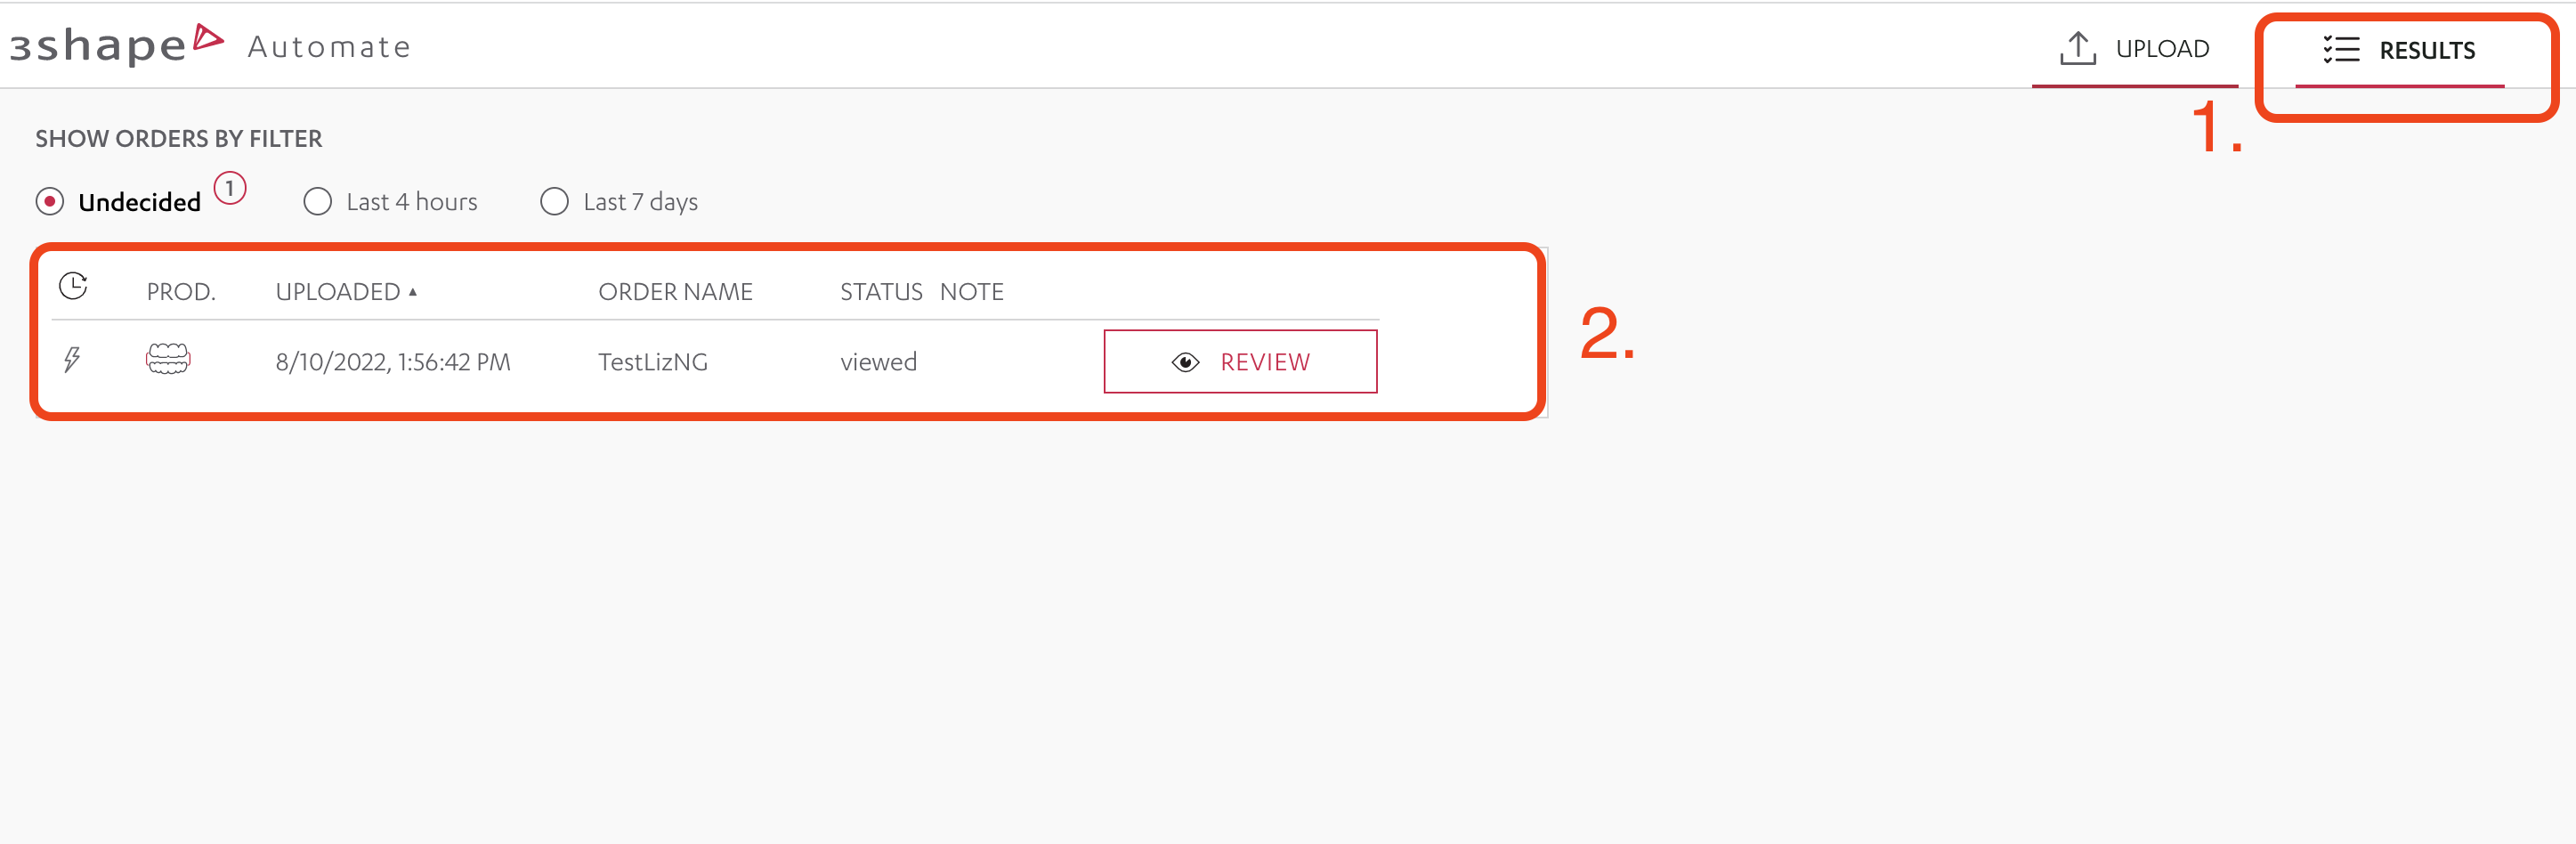The width and height of the screenshot is (2576, 844).
Task: Click the Prod. column header
Action: (x=181, y=292)
